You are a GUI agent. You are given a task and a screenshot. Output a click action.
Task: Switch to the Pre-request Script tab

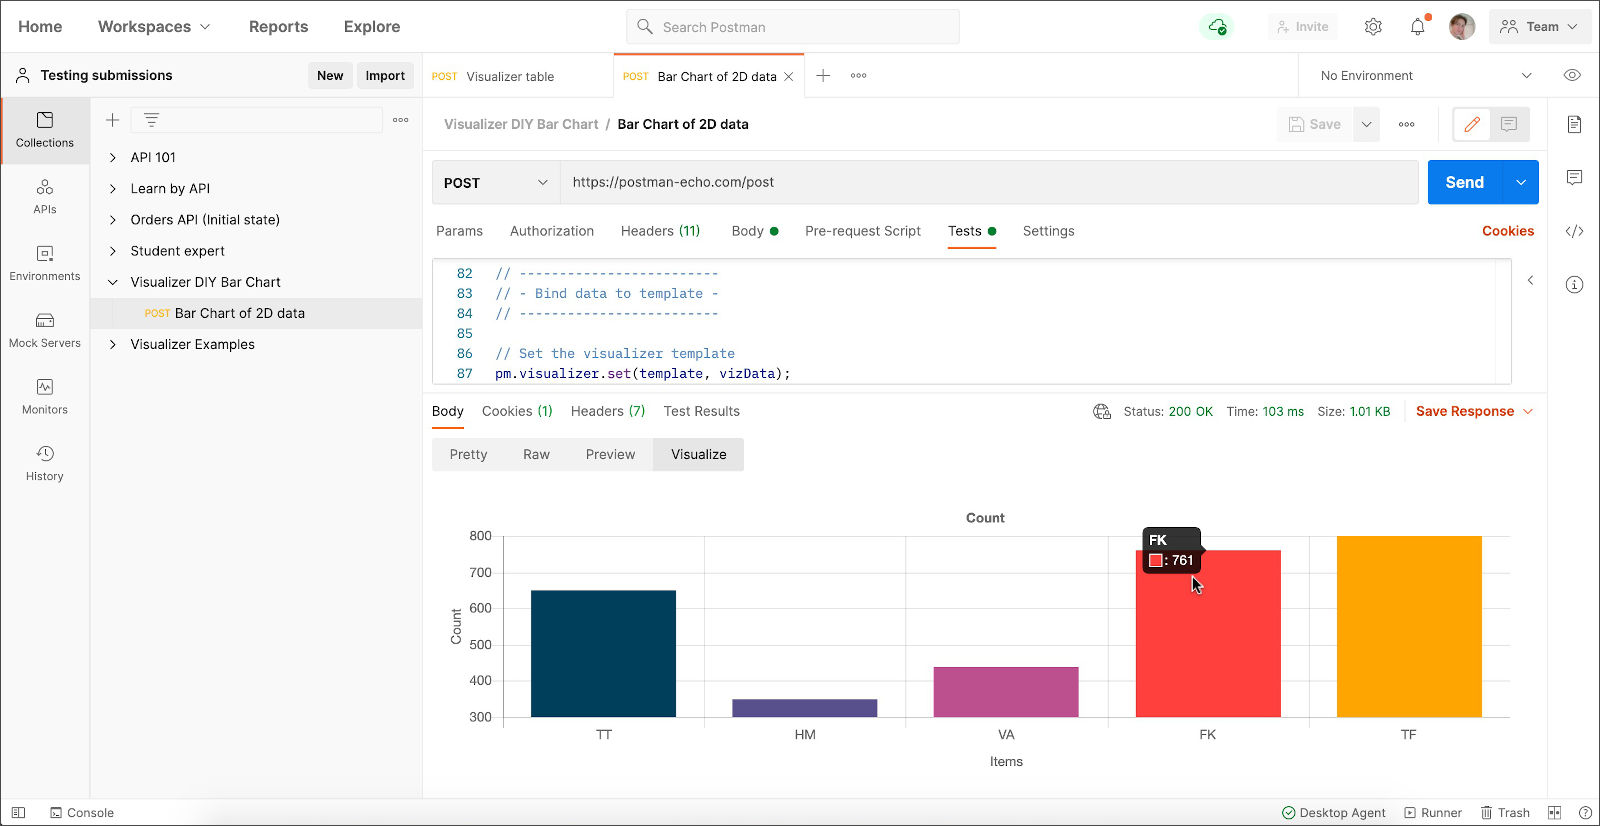pos(863,231)
